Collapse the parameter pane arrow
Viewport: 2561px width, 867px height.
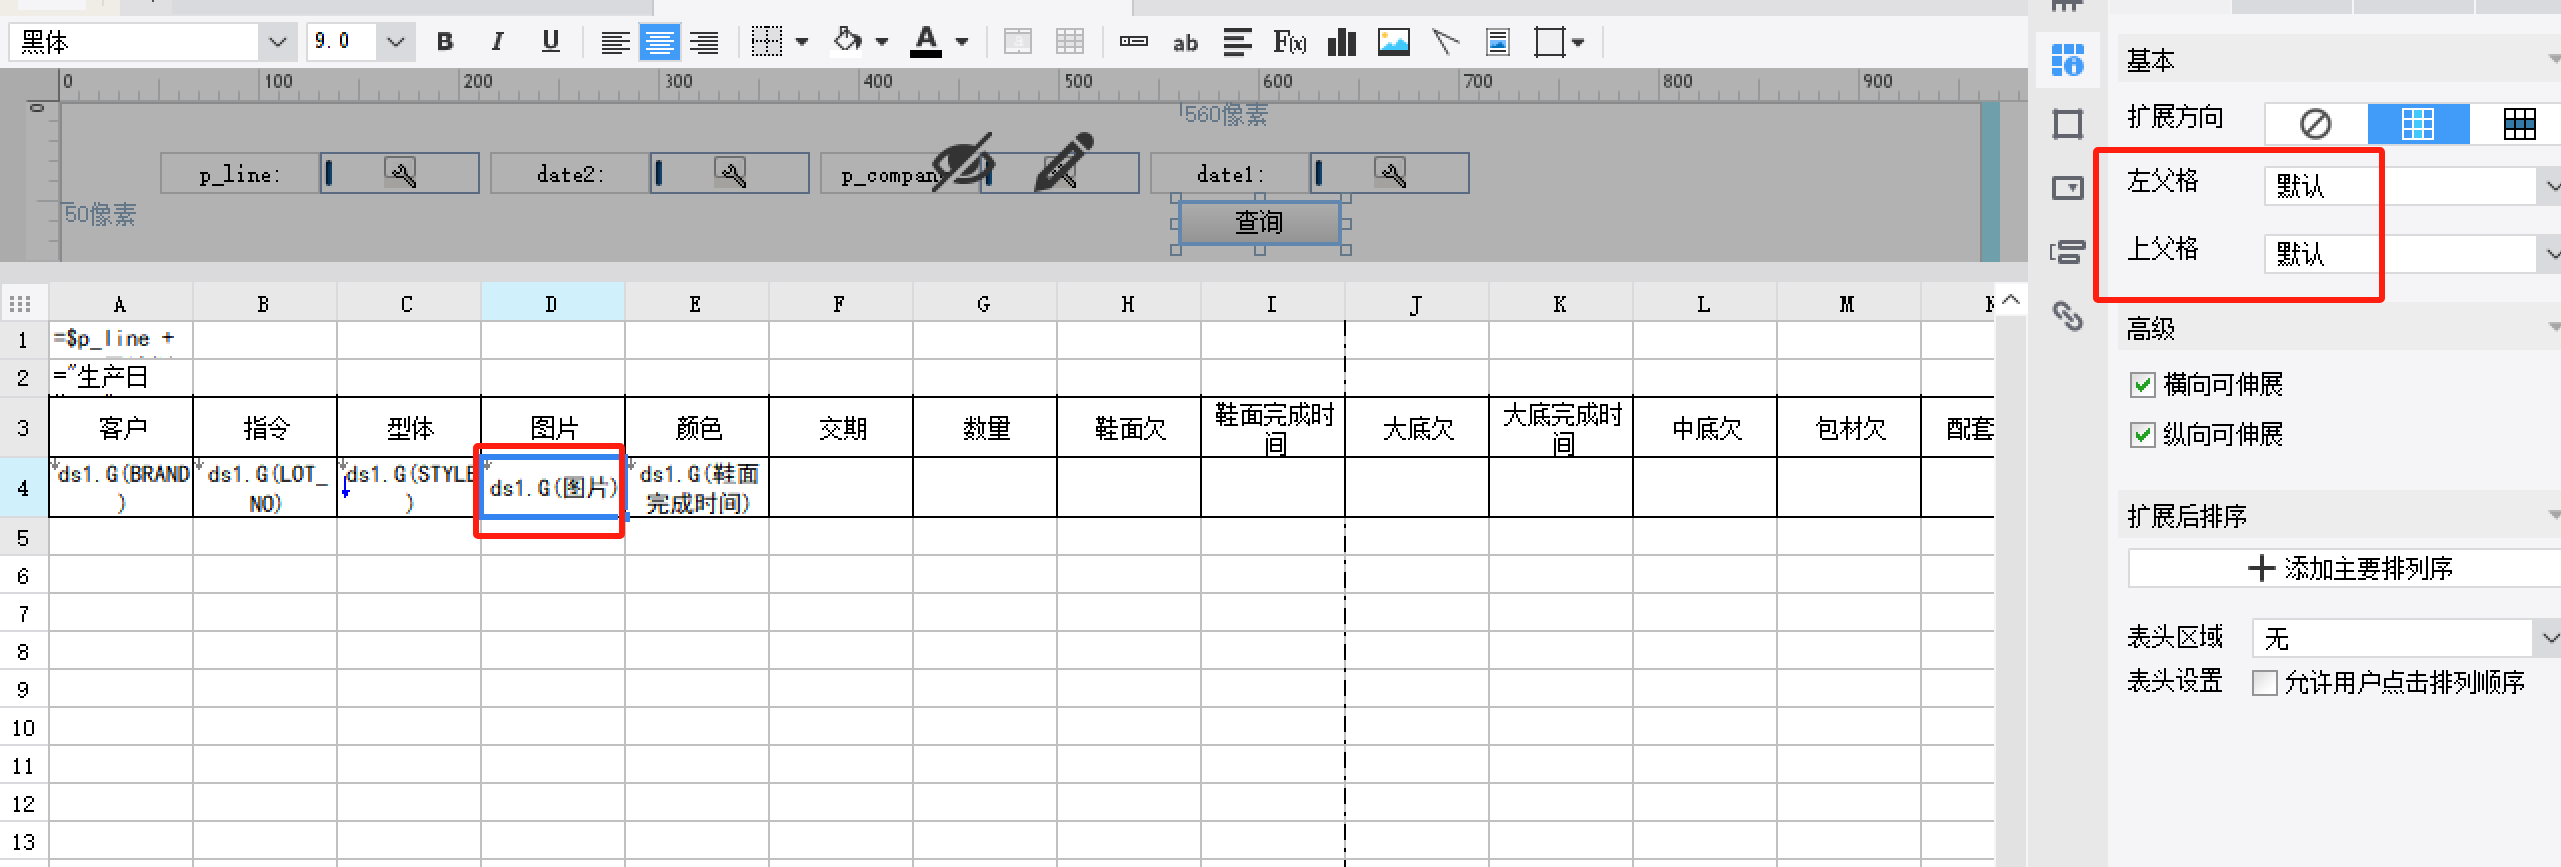2011,300
